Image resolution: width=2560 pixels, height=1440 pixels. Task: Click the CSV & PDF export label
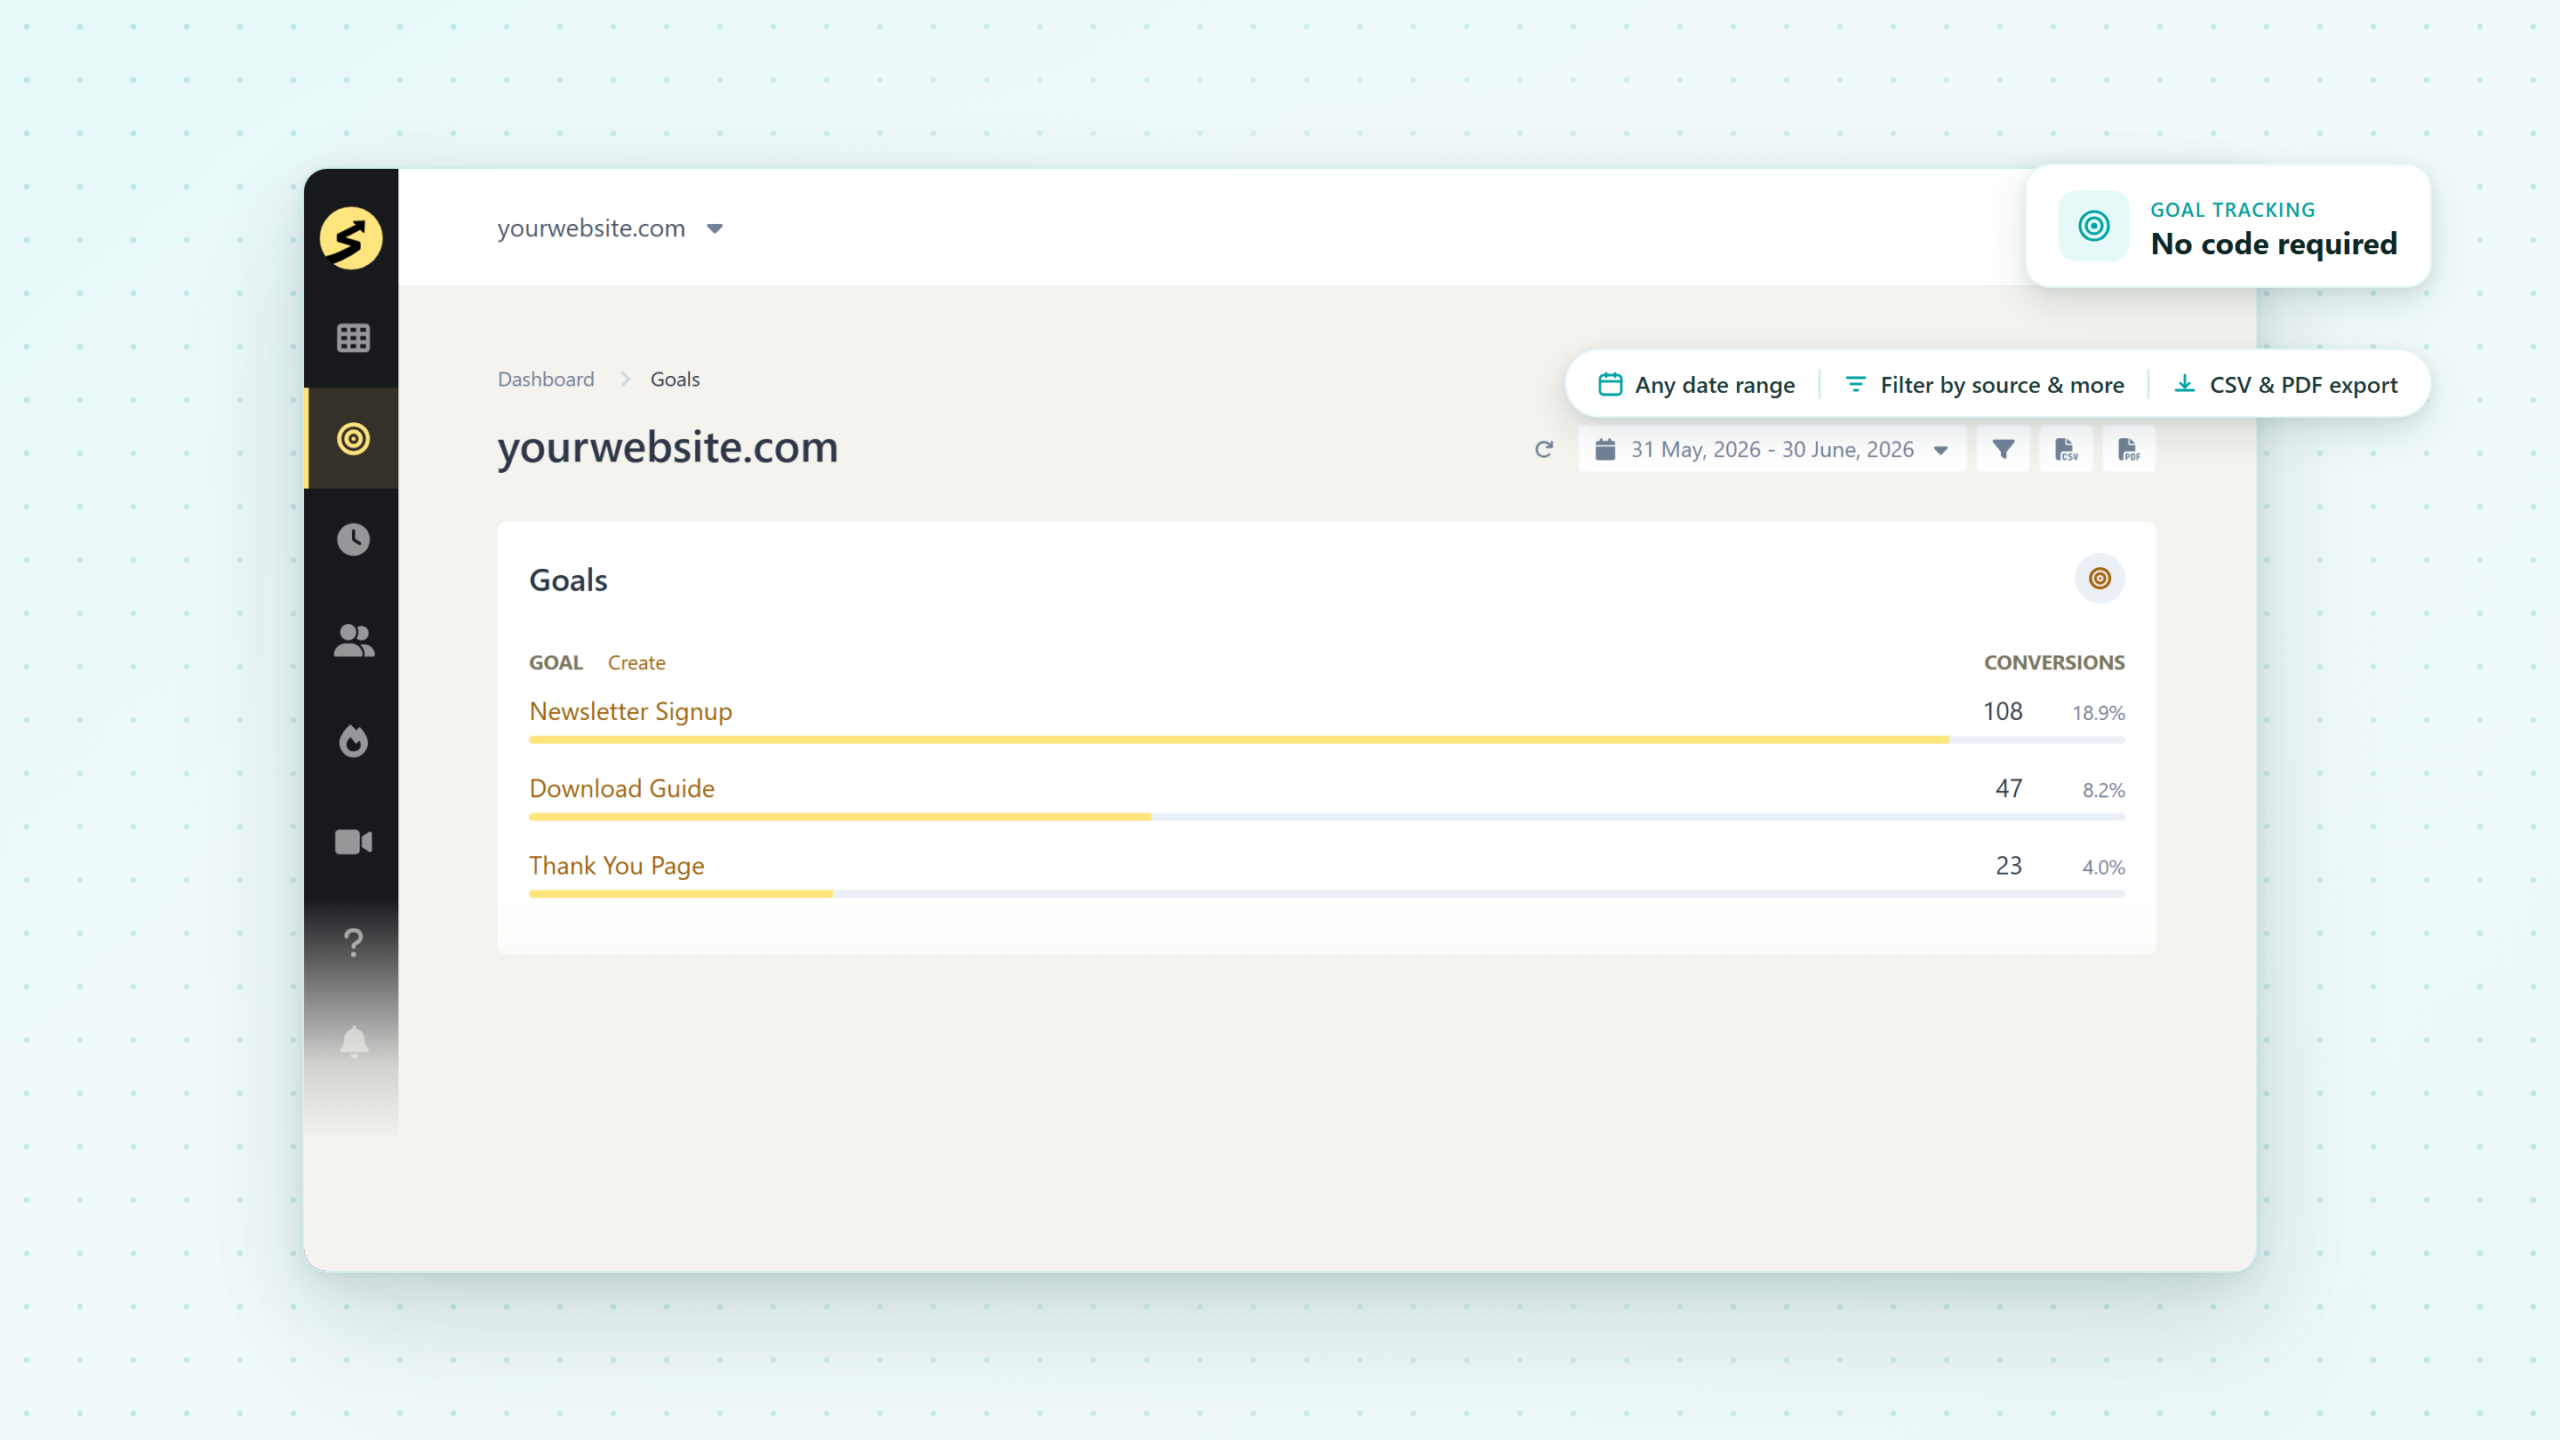click(x=2304, y=385)
